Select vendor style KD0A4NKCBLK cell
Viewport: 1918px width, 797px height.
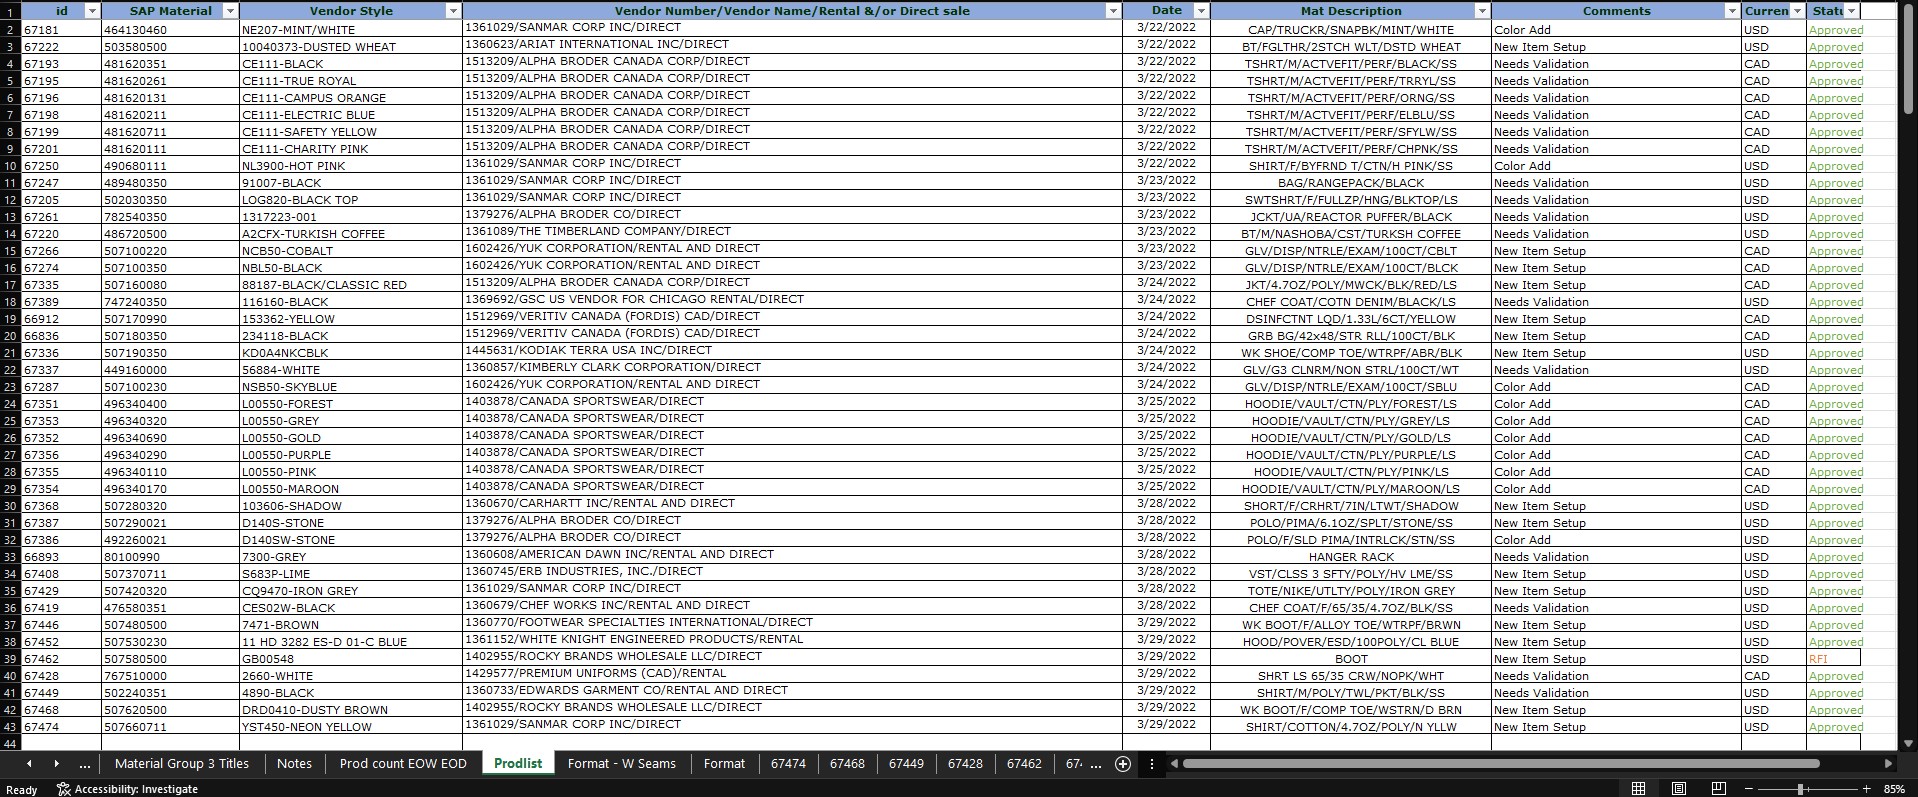[x=350, y=353]
